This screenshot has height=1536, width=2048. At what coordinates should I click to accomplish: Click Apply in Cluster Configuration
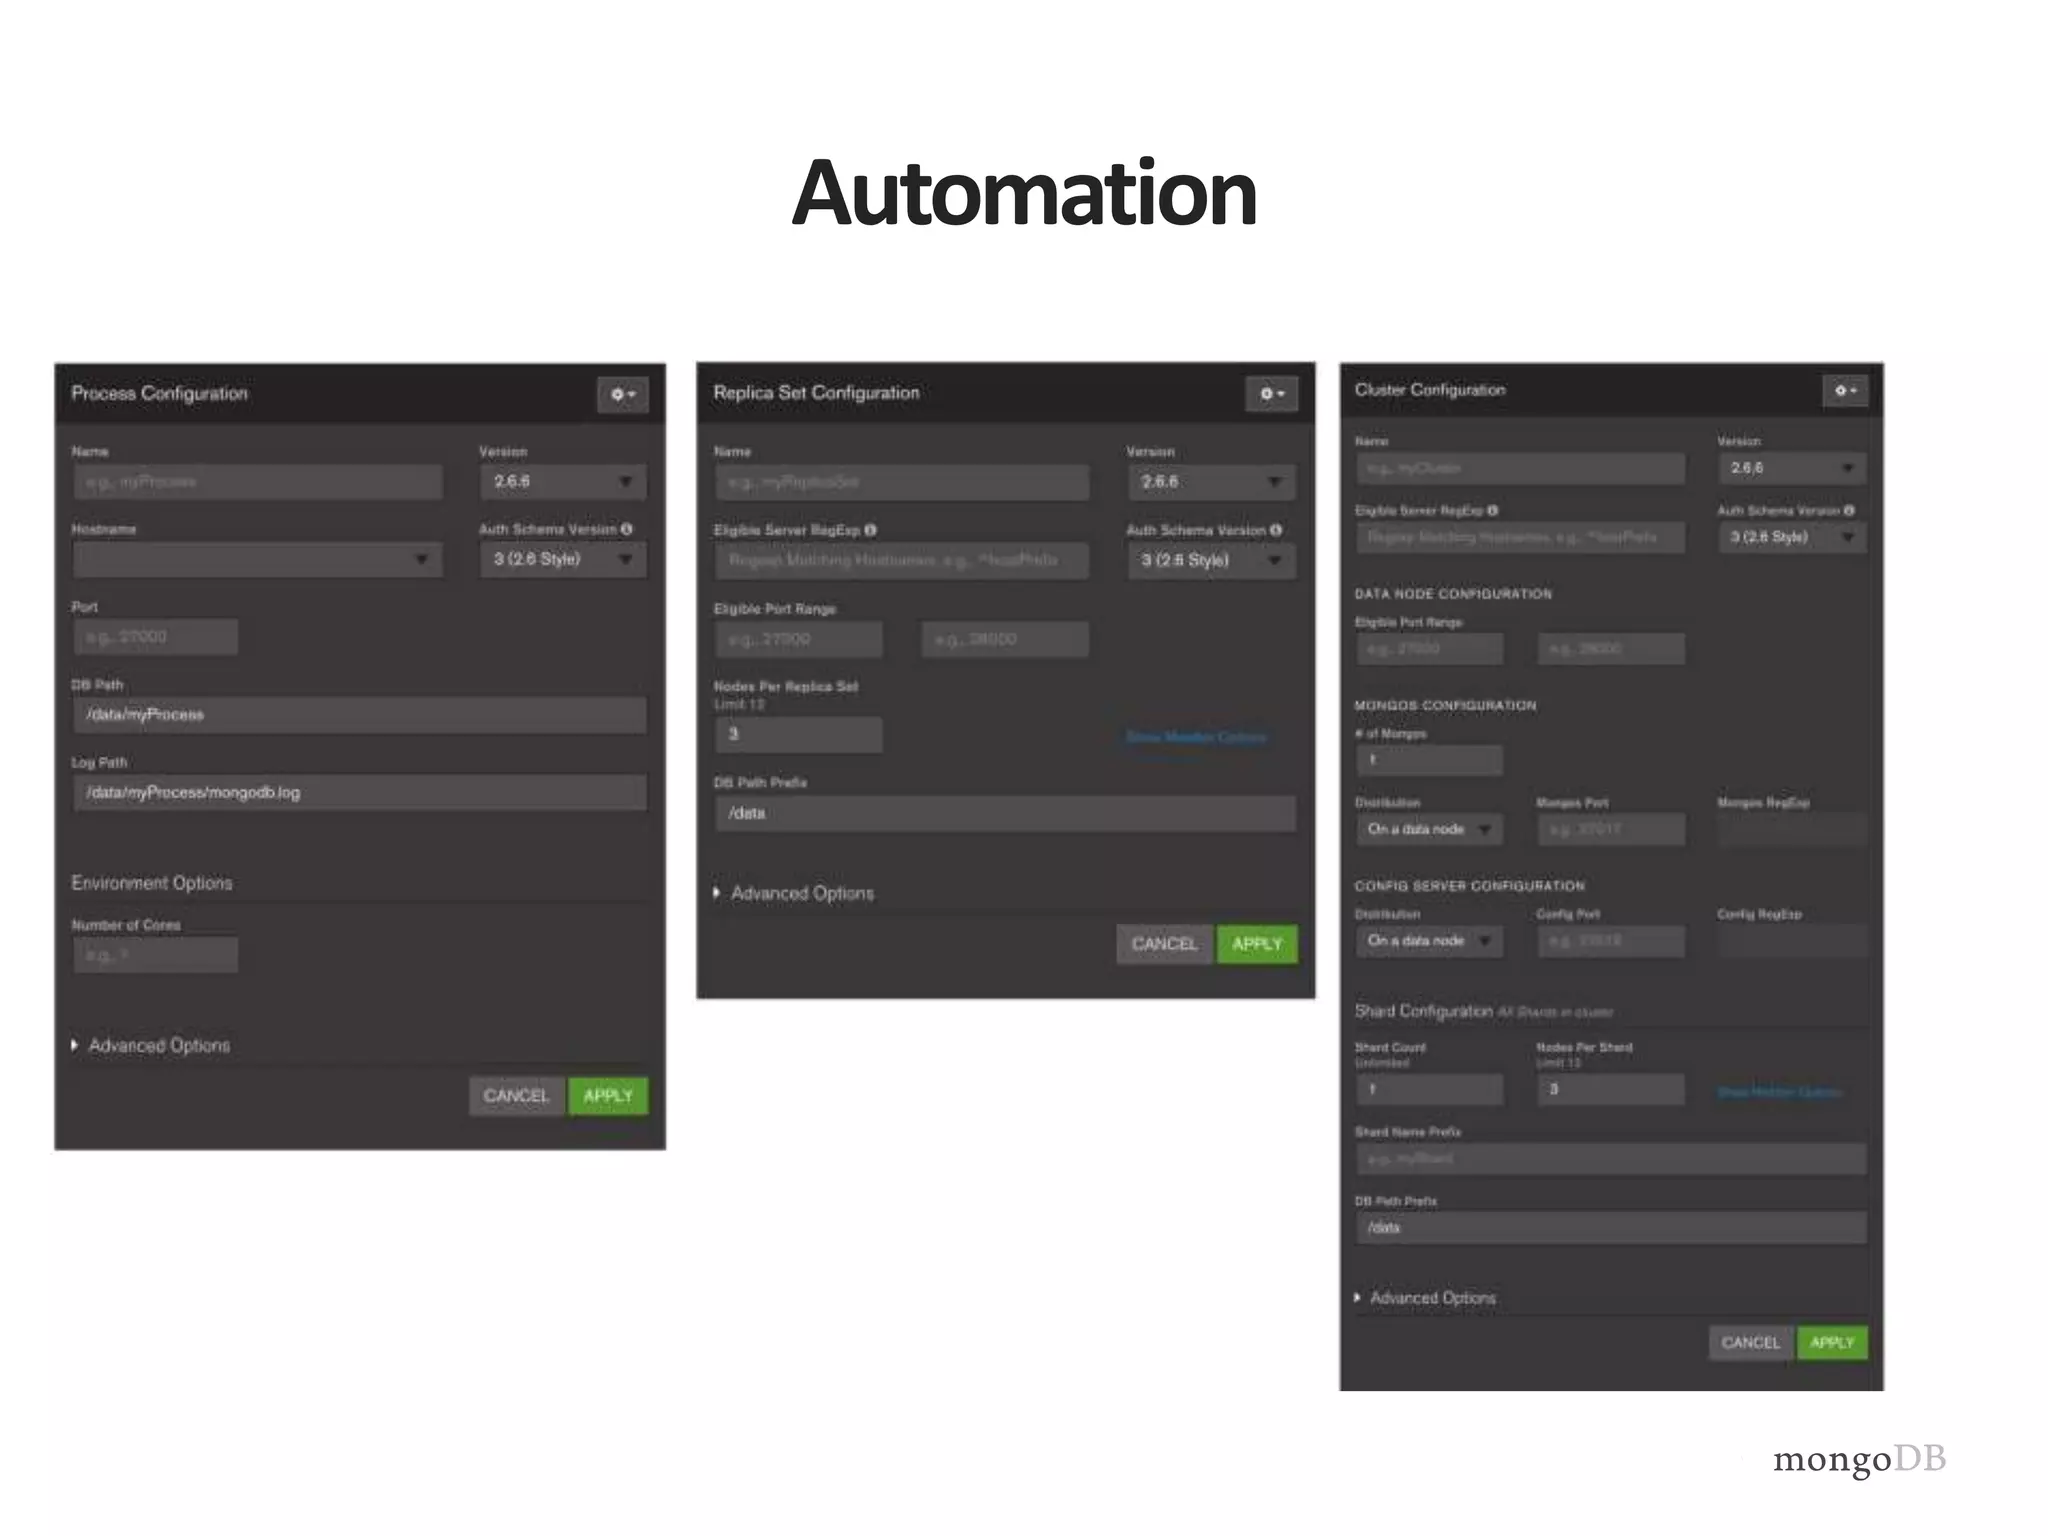[x=1832, y=1343]
